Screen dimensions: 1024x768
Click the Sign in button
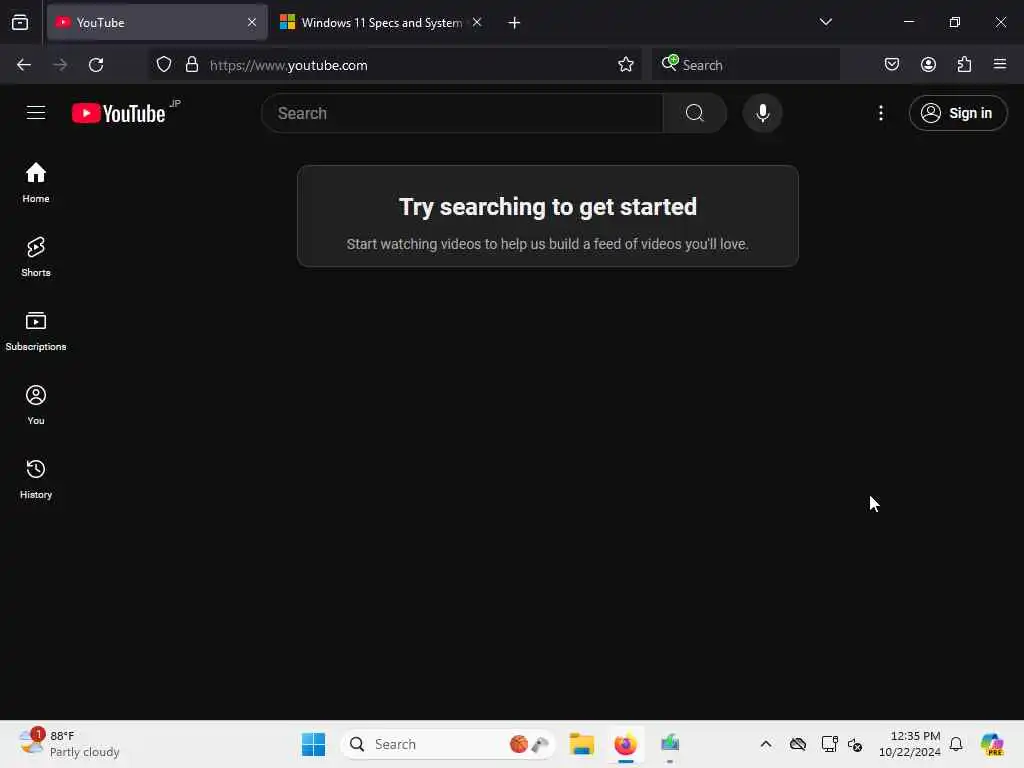(x=958, y=113)
